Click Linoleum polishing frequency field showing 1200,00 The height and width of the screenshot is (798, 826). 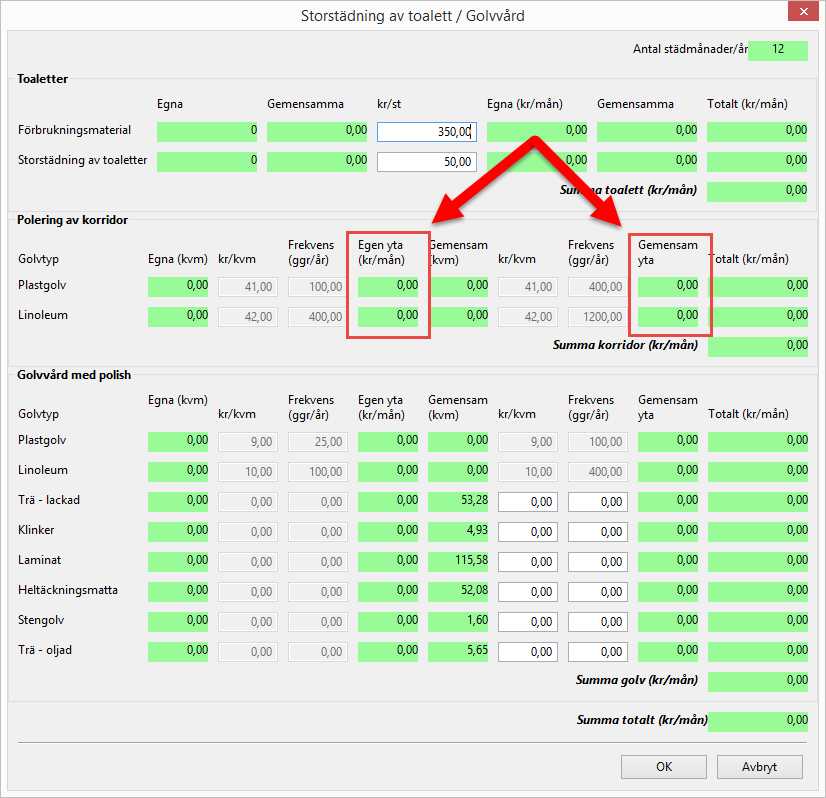pos(597,316)
